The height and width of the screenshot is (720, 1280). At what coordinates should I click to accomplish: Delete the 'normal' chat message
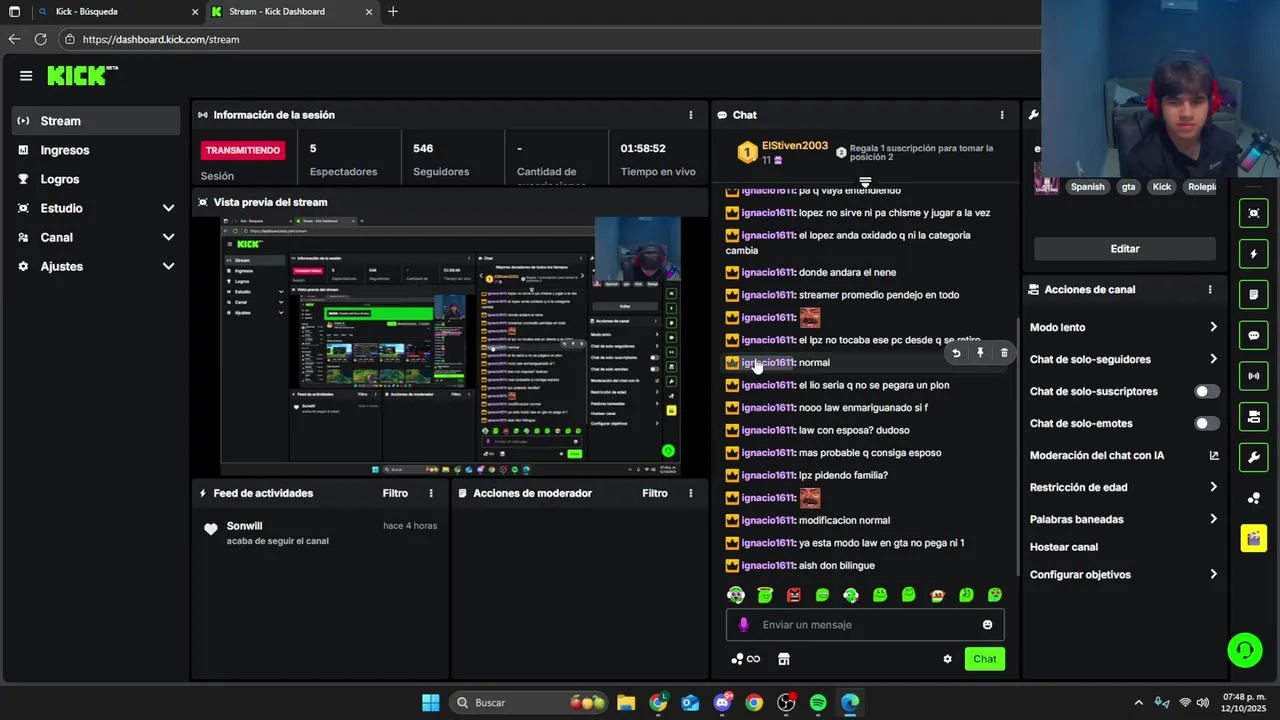[x=1004, y=353]
